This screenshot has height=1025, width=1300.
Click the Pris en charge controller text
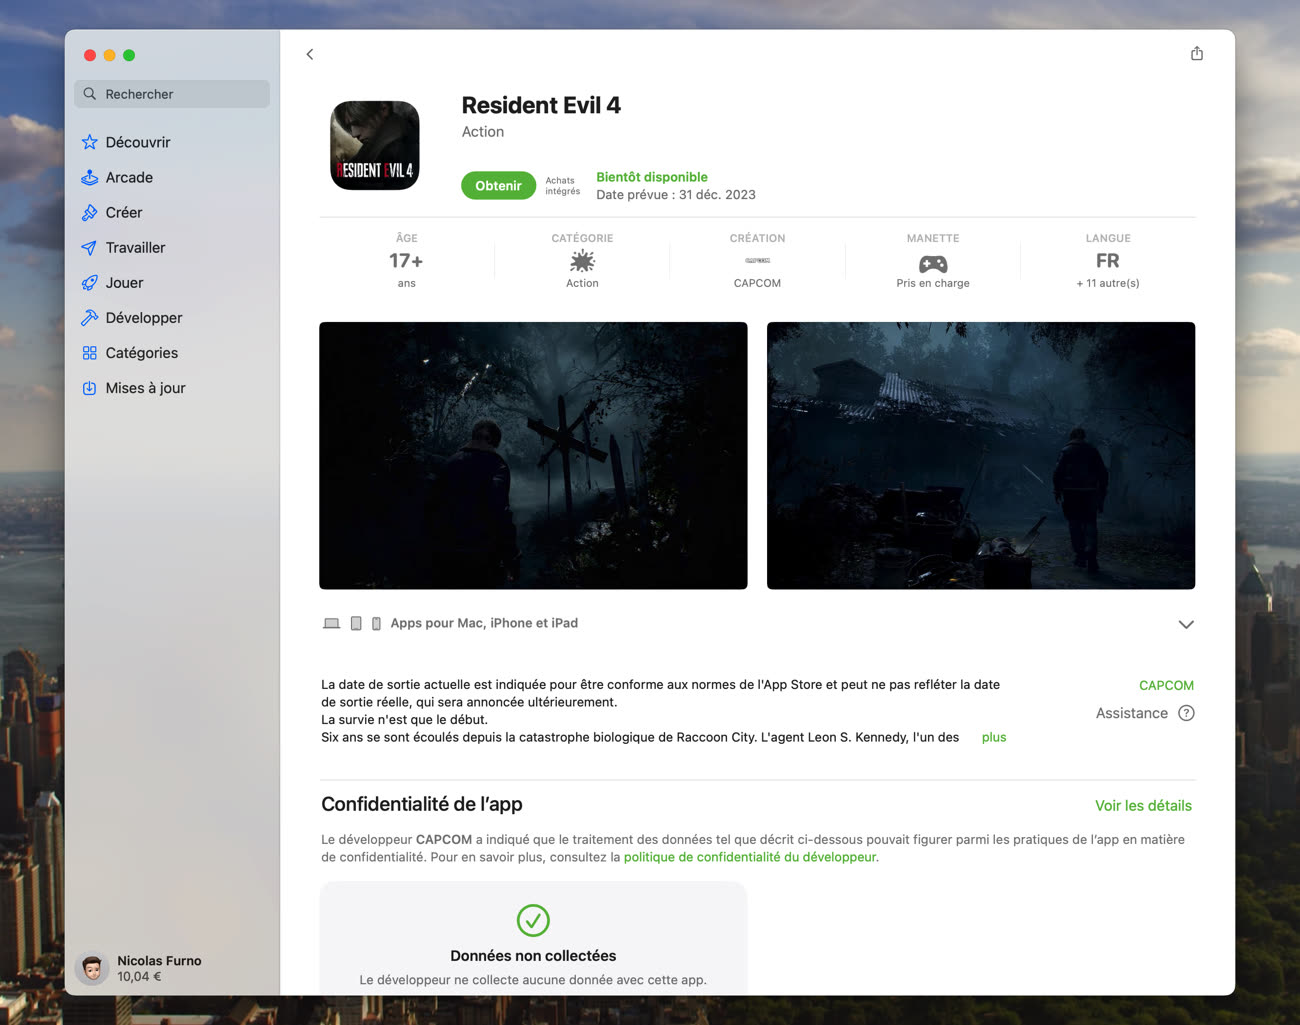click(933, 283)
